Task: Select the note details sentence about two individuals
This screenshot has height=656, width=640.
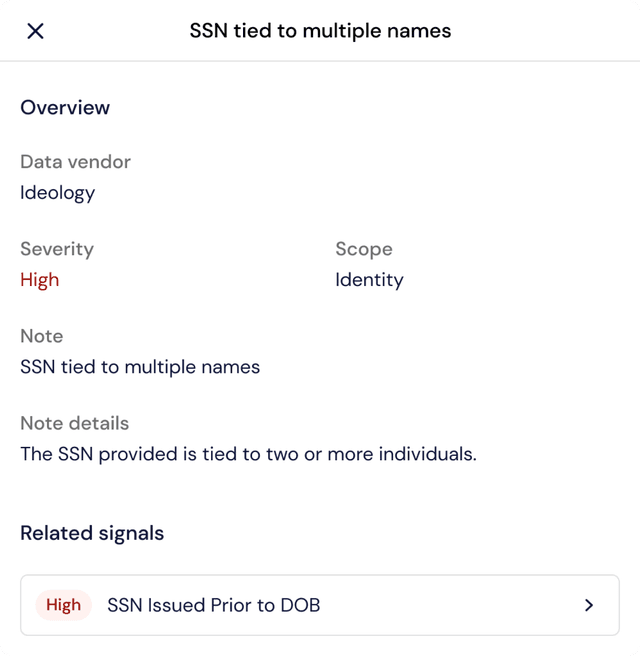Action: tap(248, 454)
